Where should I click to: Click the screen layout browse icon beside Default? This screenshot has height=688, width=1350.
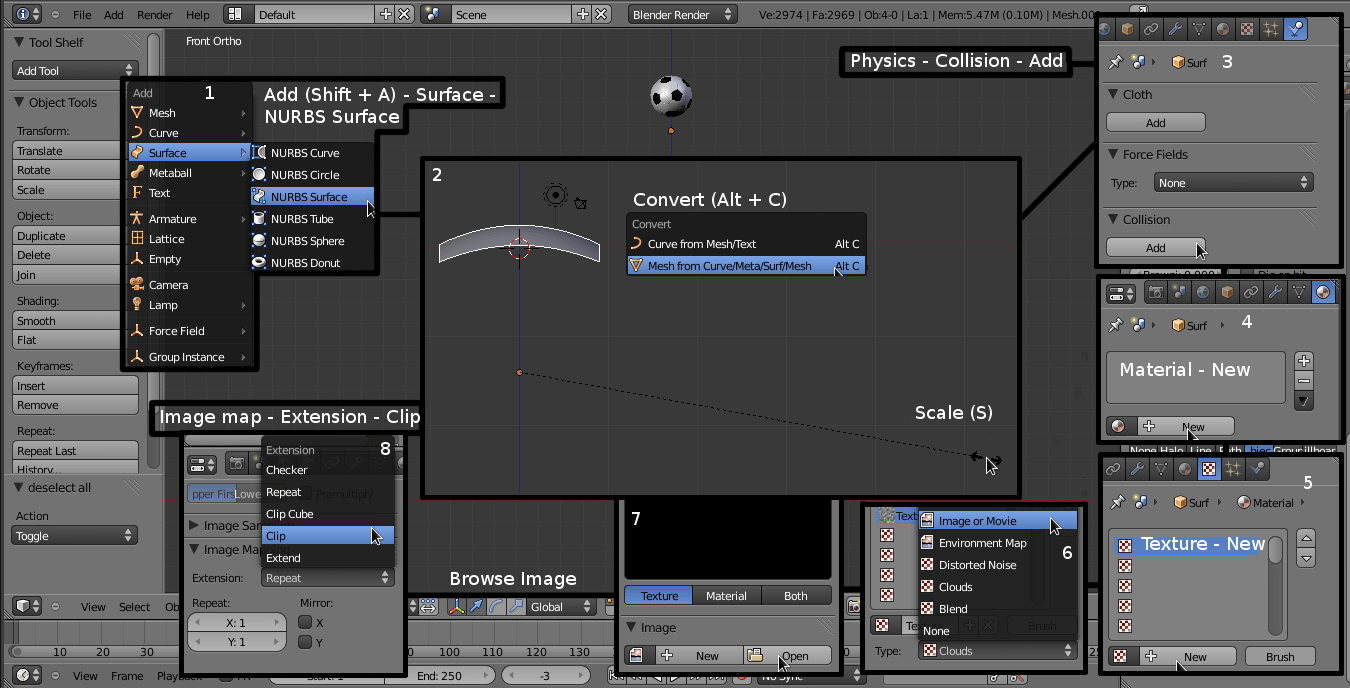(238, 15)
